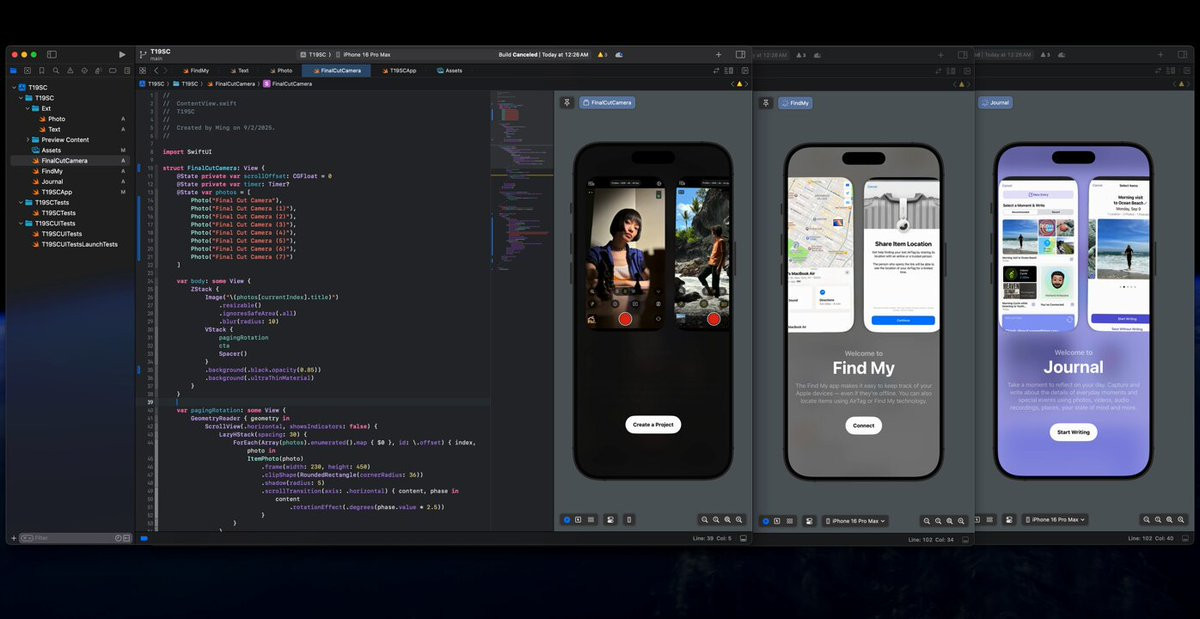
Task: Click the warnings count in front window toolbar
Action: (601, 54)
